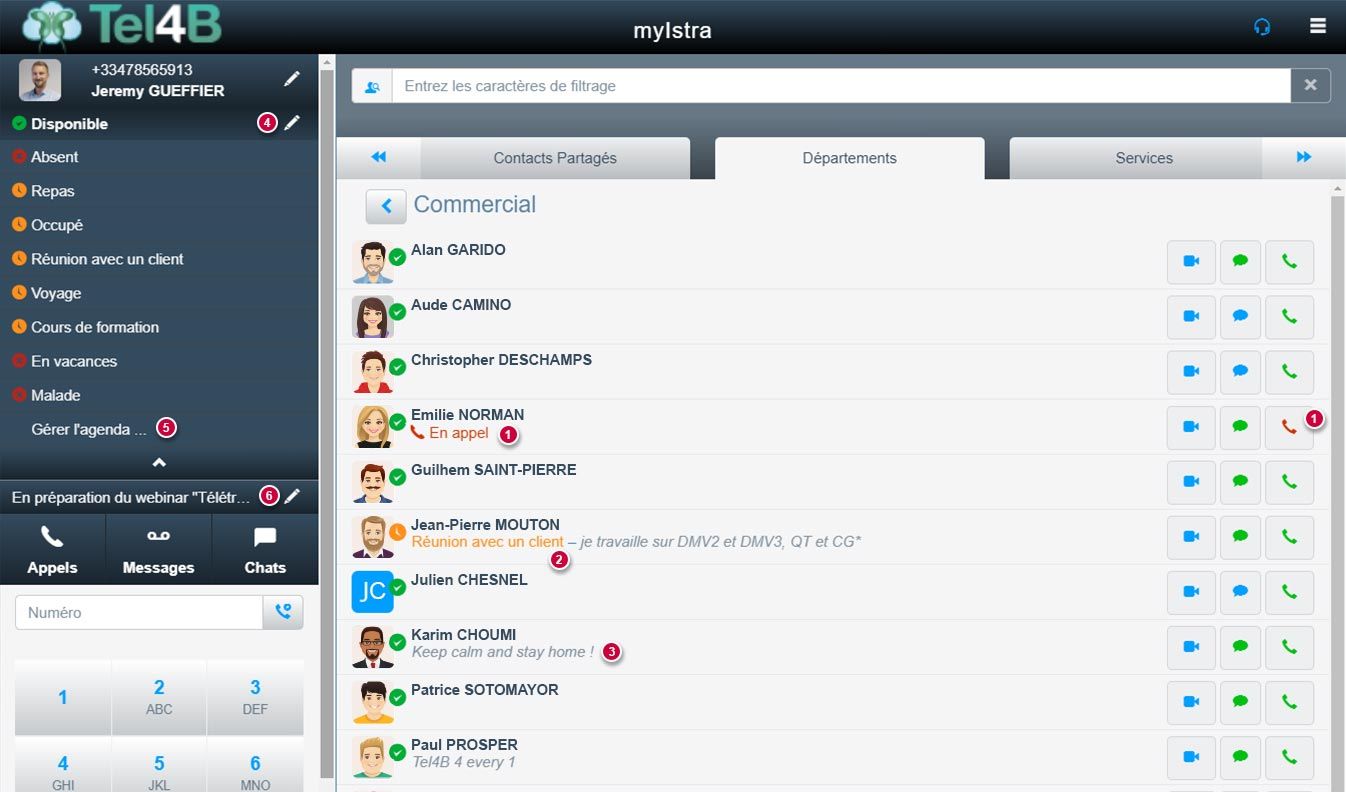Set status to En vacances
This screenshot has width=1346, height=792.
159,361
